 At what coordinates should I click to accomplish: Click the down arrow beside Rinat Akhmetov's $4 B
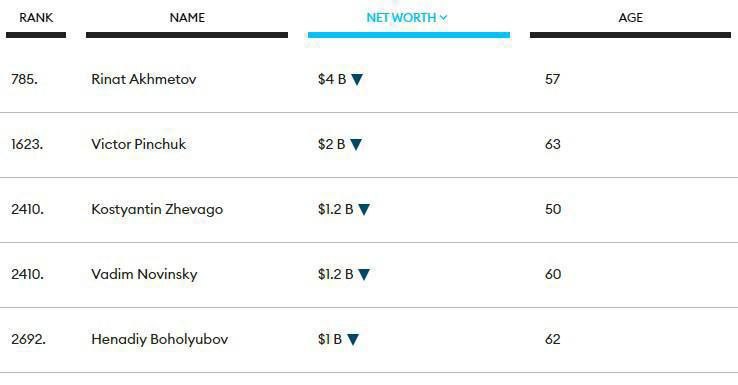click(x=357, y=80)
